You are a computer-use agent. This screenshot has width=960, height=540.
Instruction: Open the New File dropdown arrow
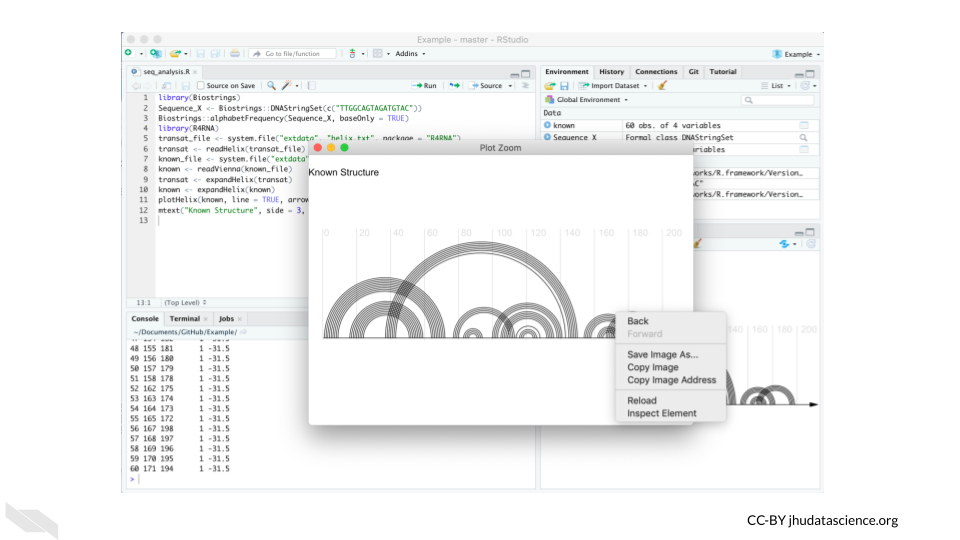pyautogui.click(x=141, y=54)
